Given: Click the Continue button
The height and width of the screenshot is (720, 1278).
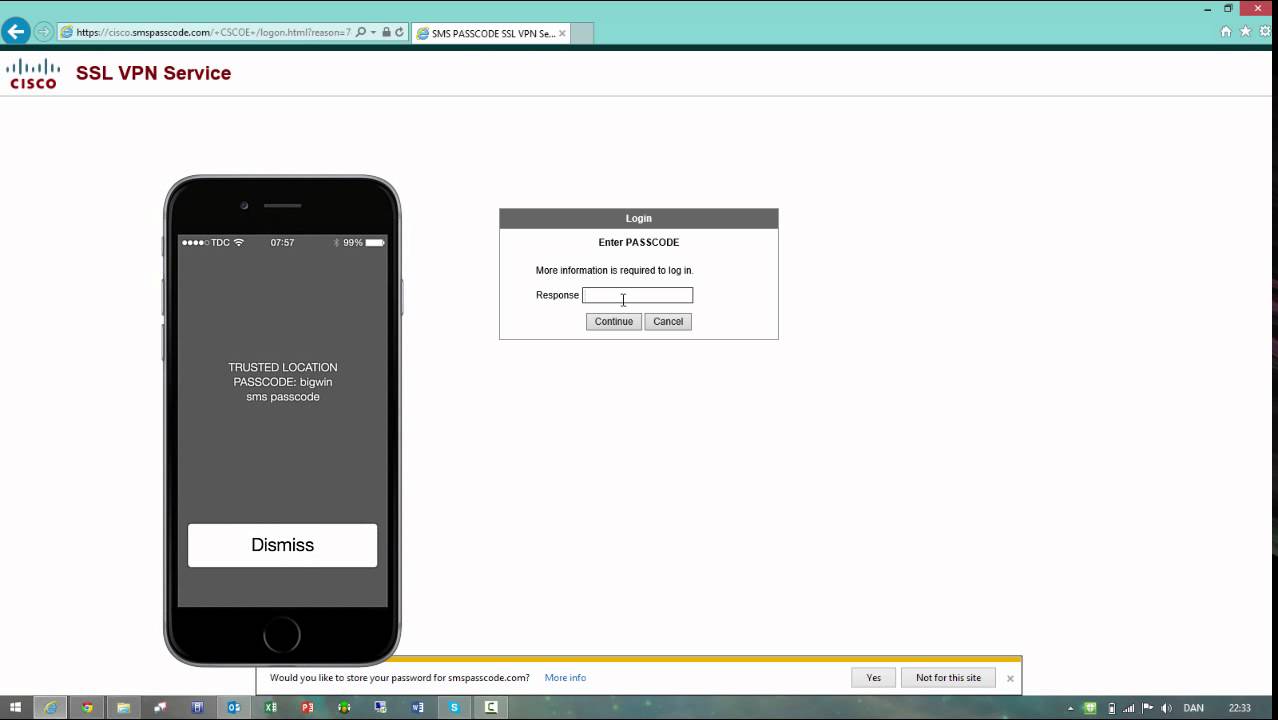Looking at the screenshot, I should pyautogui.click(x=613, y=321).
